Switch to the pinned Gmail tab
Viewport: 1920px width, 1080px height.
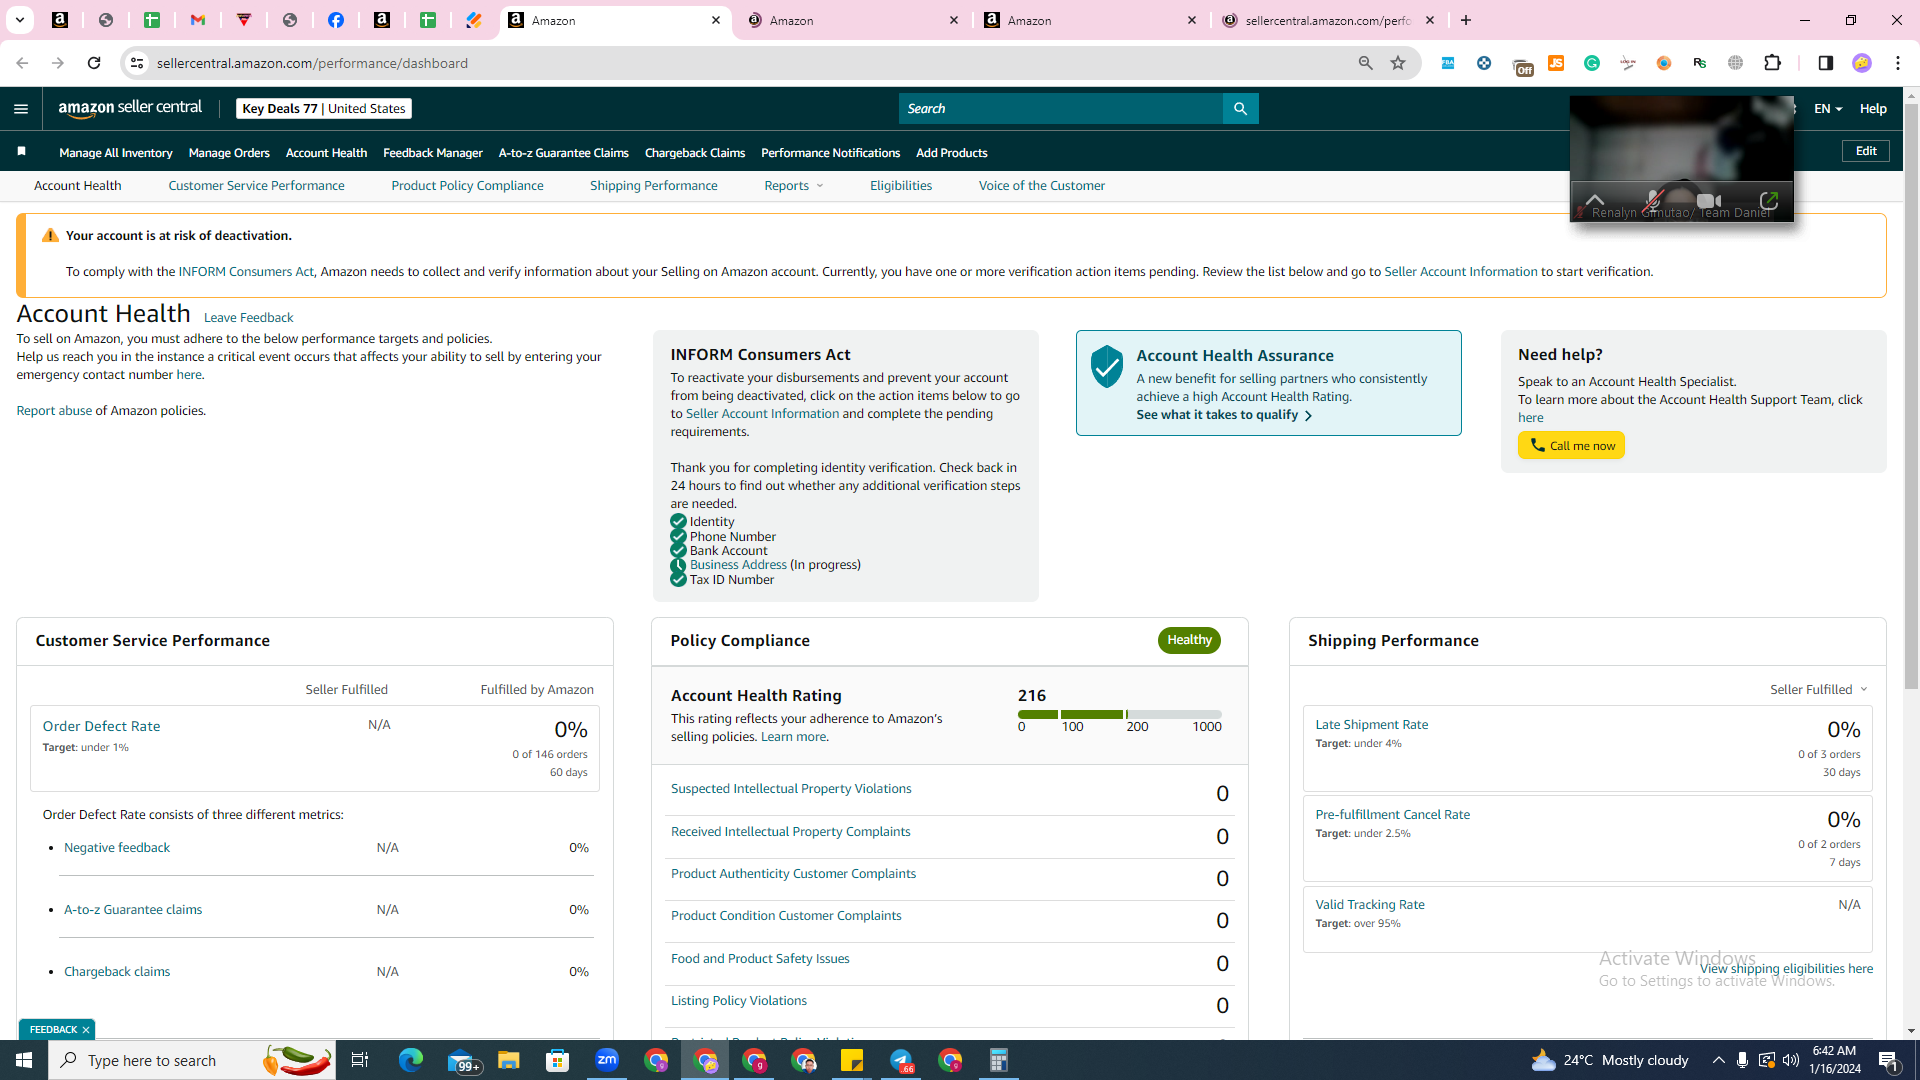[x=198, y=20]
